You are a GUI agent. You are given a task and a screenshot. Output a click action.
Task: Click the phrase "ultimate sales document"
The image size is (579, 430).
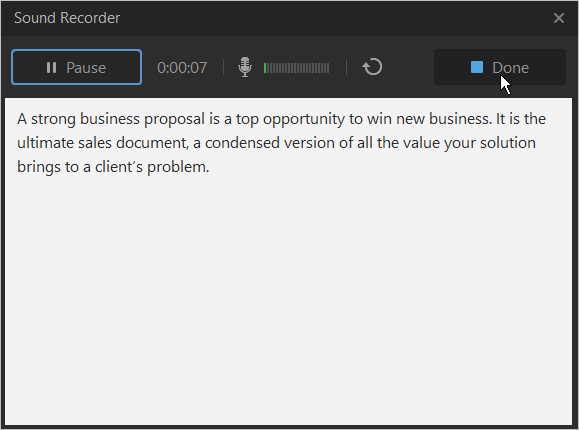point(102,143)
